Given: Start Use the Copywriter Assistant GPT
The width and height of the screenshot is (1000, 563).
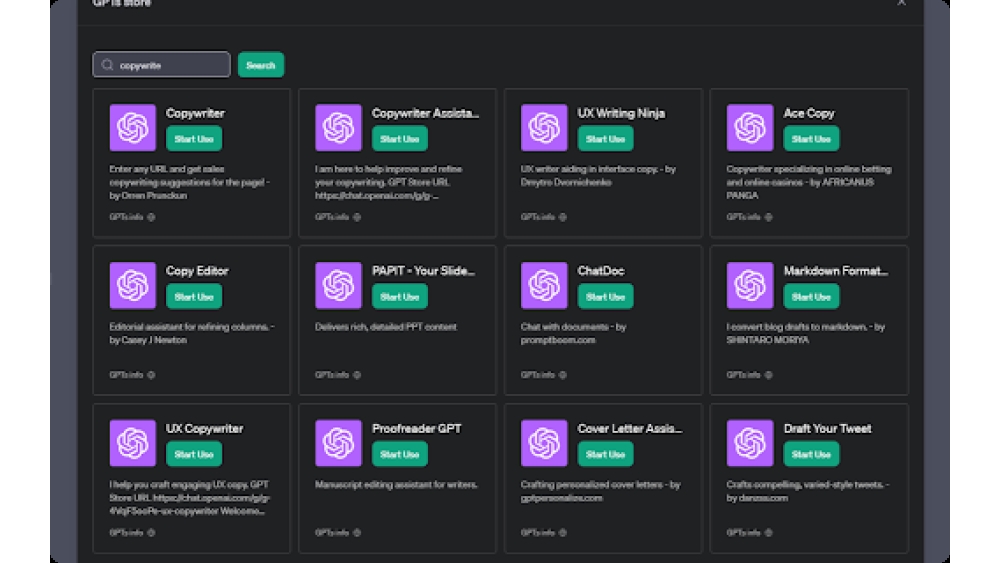Looking at the screenshot, I should [x=400, y=138].
